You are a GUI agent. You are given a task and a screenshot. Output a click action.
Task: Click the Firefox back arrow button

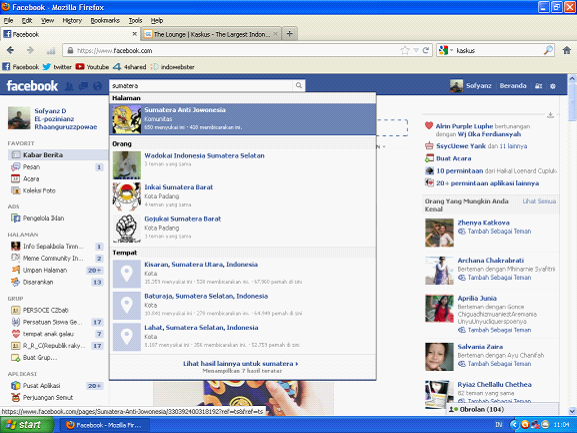(x=10, y=50)
